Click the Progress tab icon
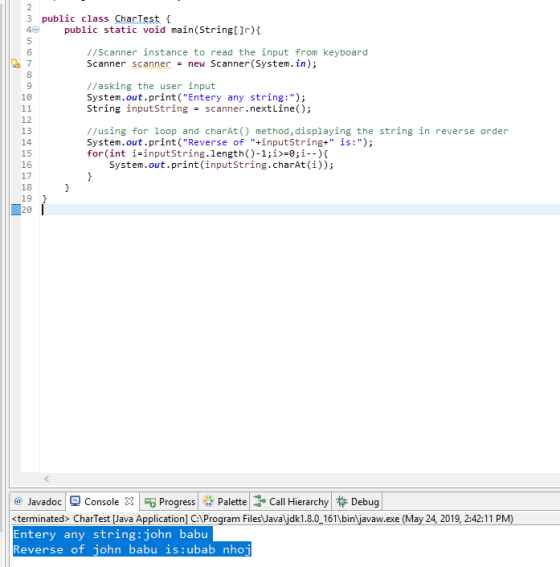Viewport: 560px width, 567px height. point(150,502)
